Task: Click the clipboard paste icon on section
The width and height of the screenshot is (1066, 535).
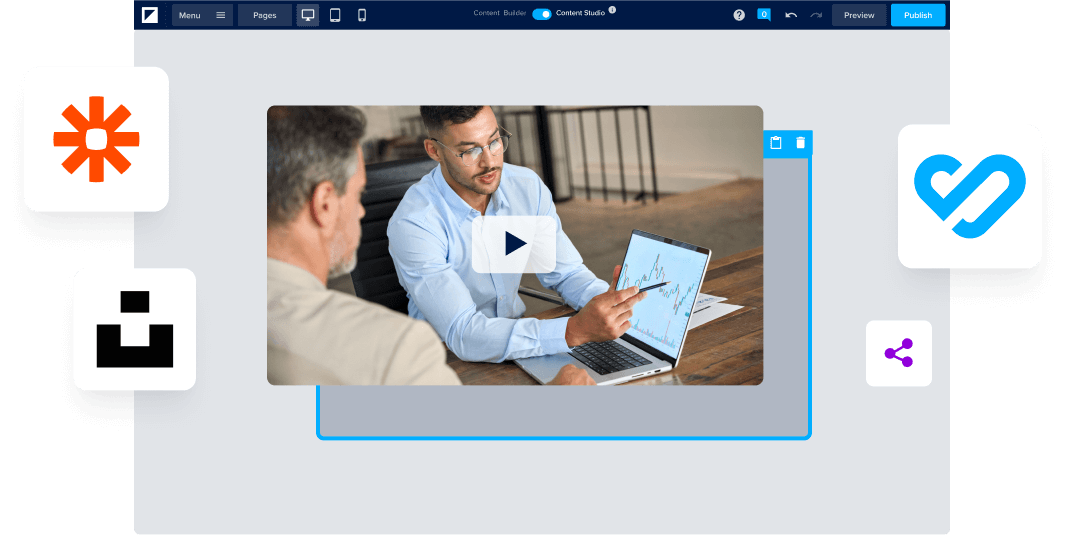Action: pyautogui.click(x=776, y=143)
